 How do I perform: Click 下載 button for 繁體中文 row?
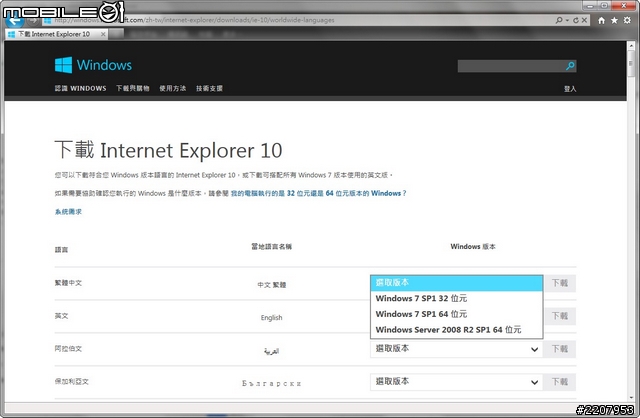click(560, 283)
